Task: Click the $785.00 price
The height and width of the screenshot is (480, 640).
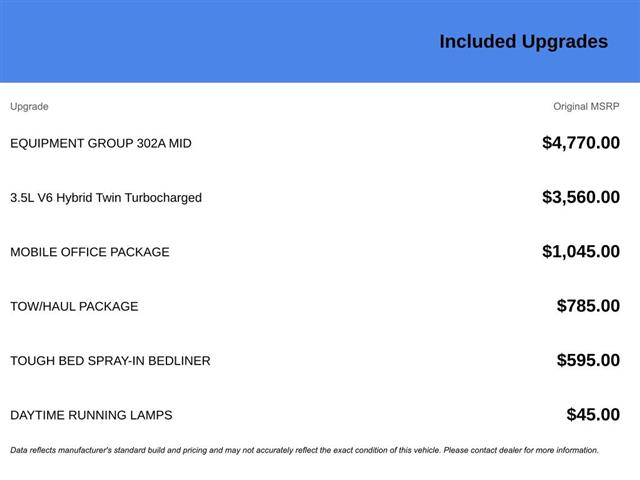Action: (588, 306)
